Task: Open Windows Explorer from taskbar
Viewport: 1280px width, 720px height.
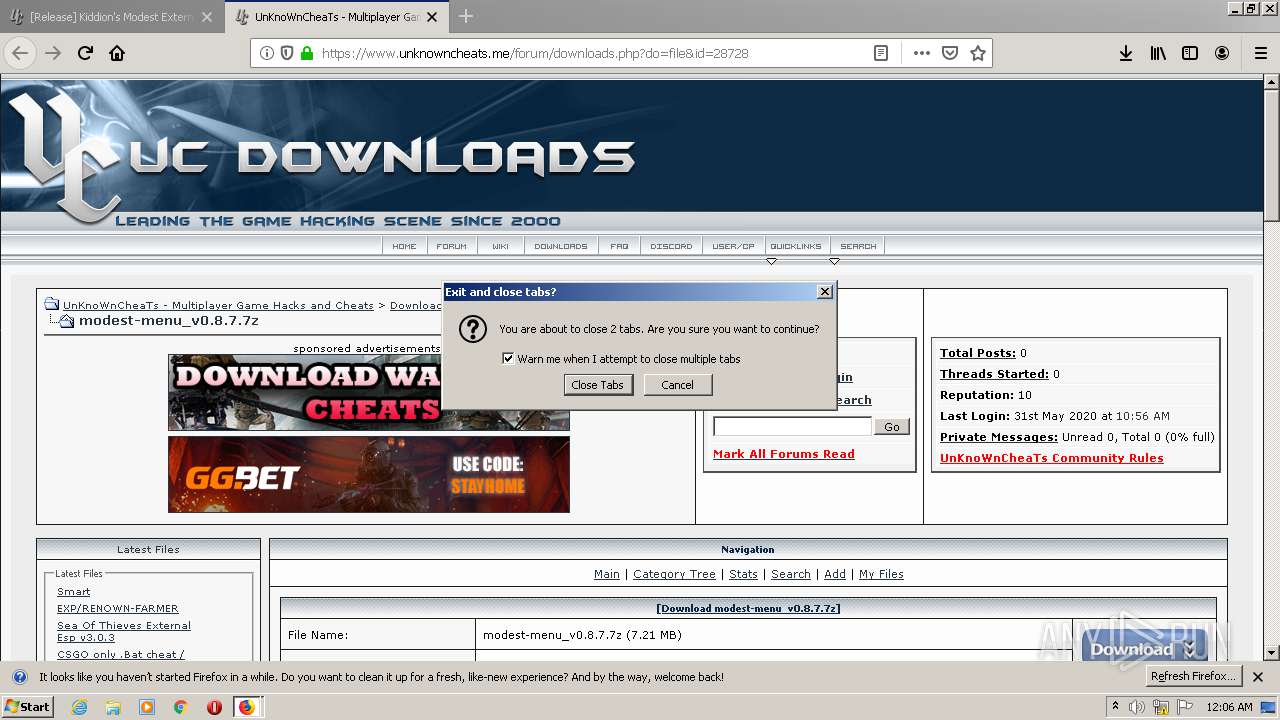Action: [113, 707]
